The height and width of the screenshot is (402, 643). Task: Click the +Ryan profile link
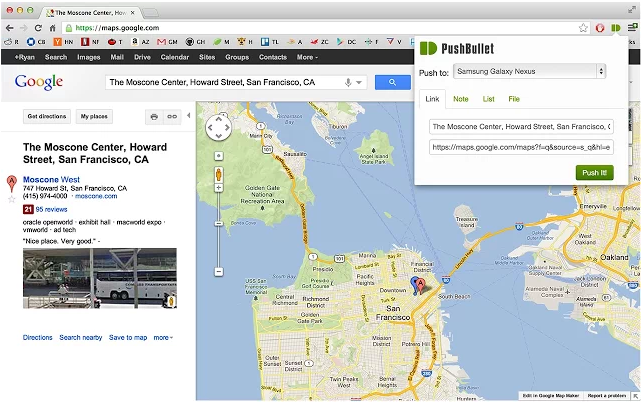click(x=25, y=57)
